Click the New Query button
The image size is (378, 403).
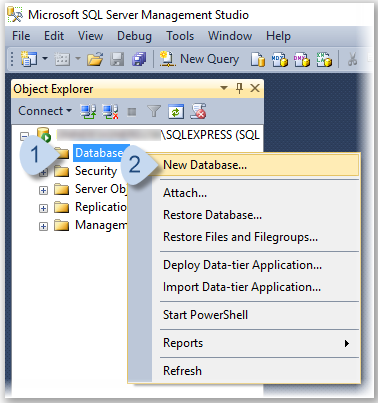199,59
